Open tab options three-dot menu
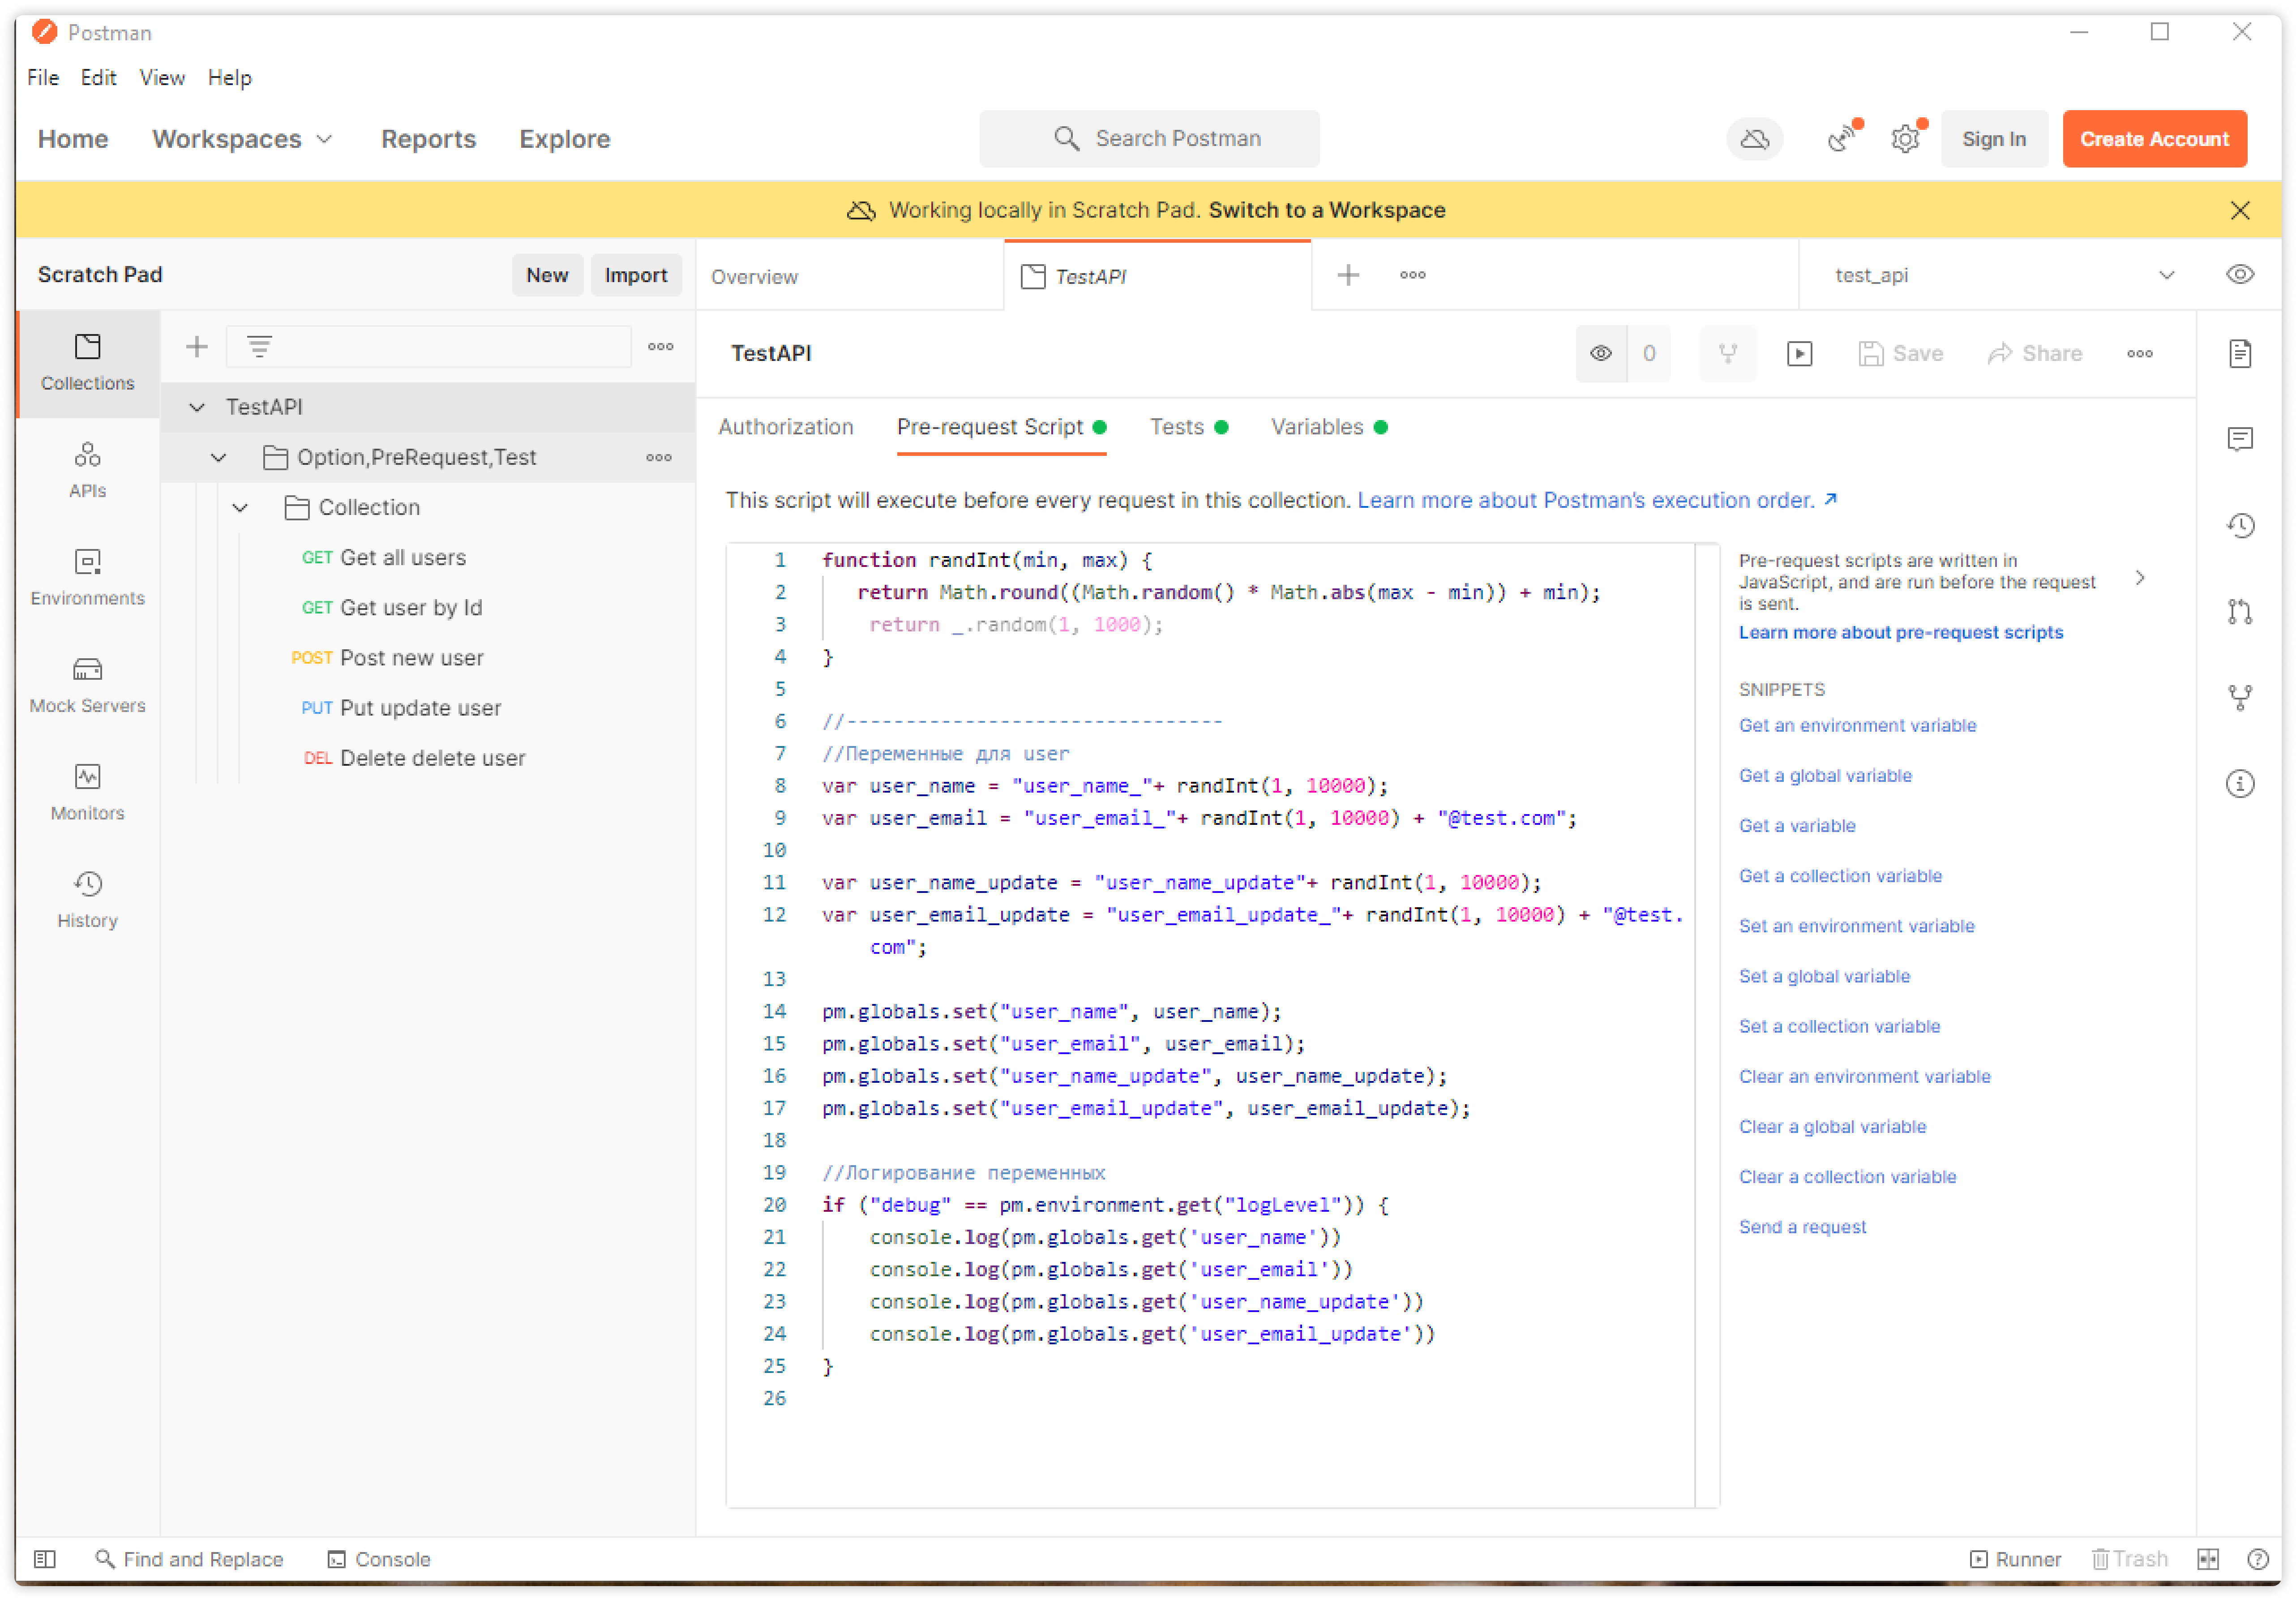Viewport: 2296px width, 1600px height. (x=1412, y=275)
